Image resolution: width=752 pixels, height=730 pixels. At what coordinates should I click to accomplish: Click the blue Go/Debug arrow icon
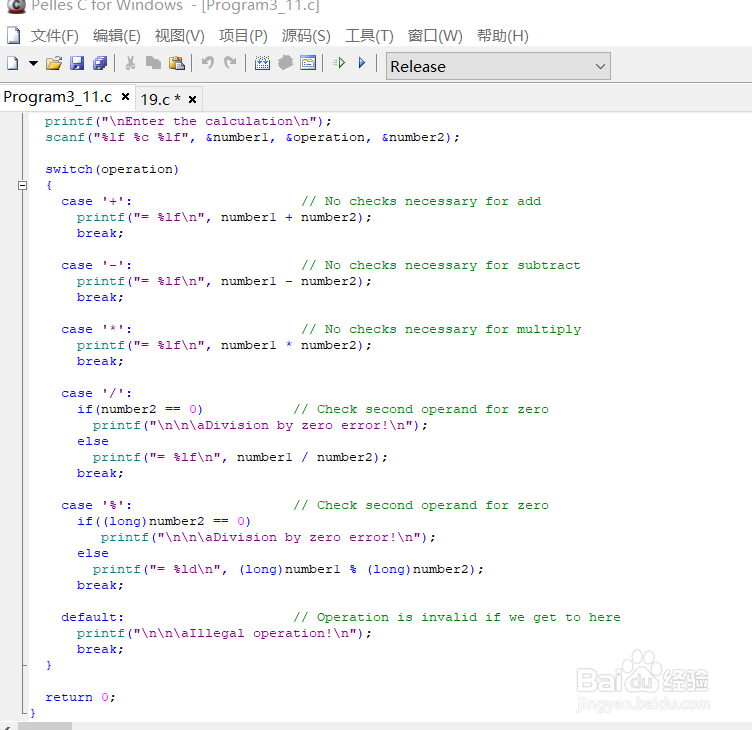(362, 63)
